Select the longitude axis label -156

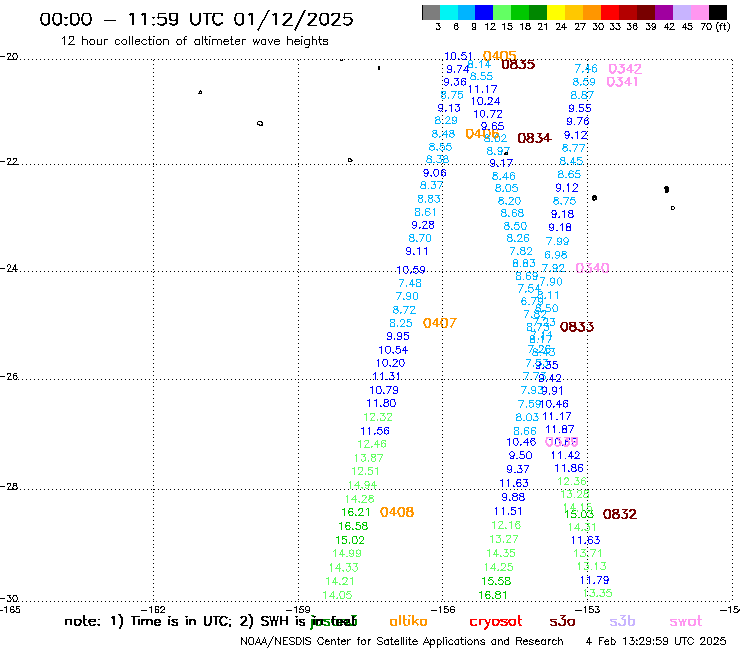(x=443, y=609)
